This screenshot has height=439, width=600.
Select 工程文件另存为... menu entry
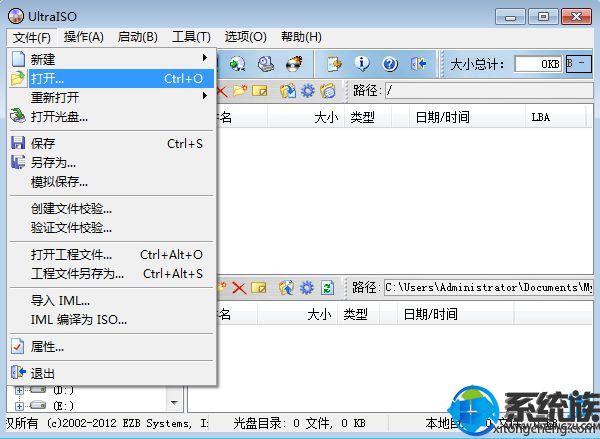tap(112, 274)
